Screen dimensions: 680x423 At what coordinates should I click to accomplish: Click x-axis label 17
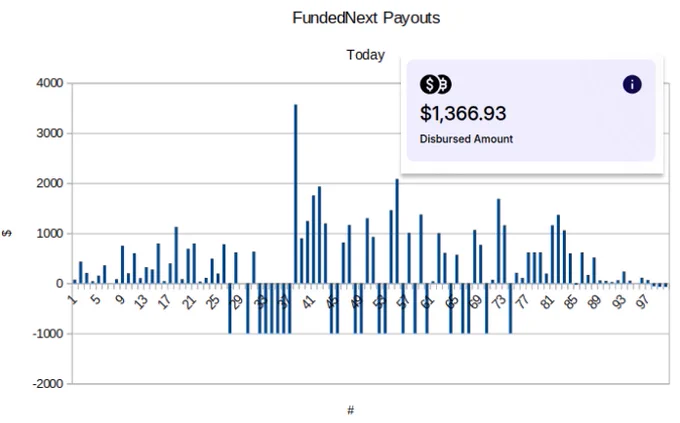click(x=165, y=302)
